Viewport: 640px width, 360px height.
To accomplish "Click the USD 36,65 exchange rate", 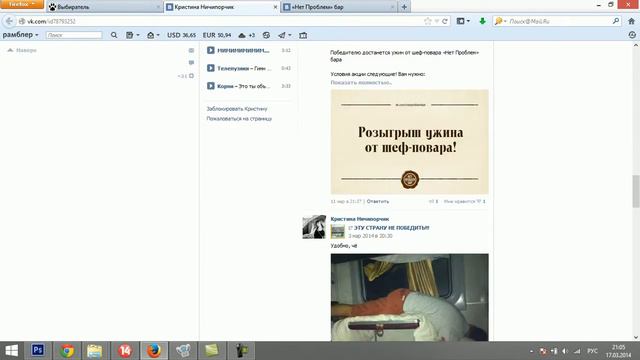I will point(181,35).
